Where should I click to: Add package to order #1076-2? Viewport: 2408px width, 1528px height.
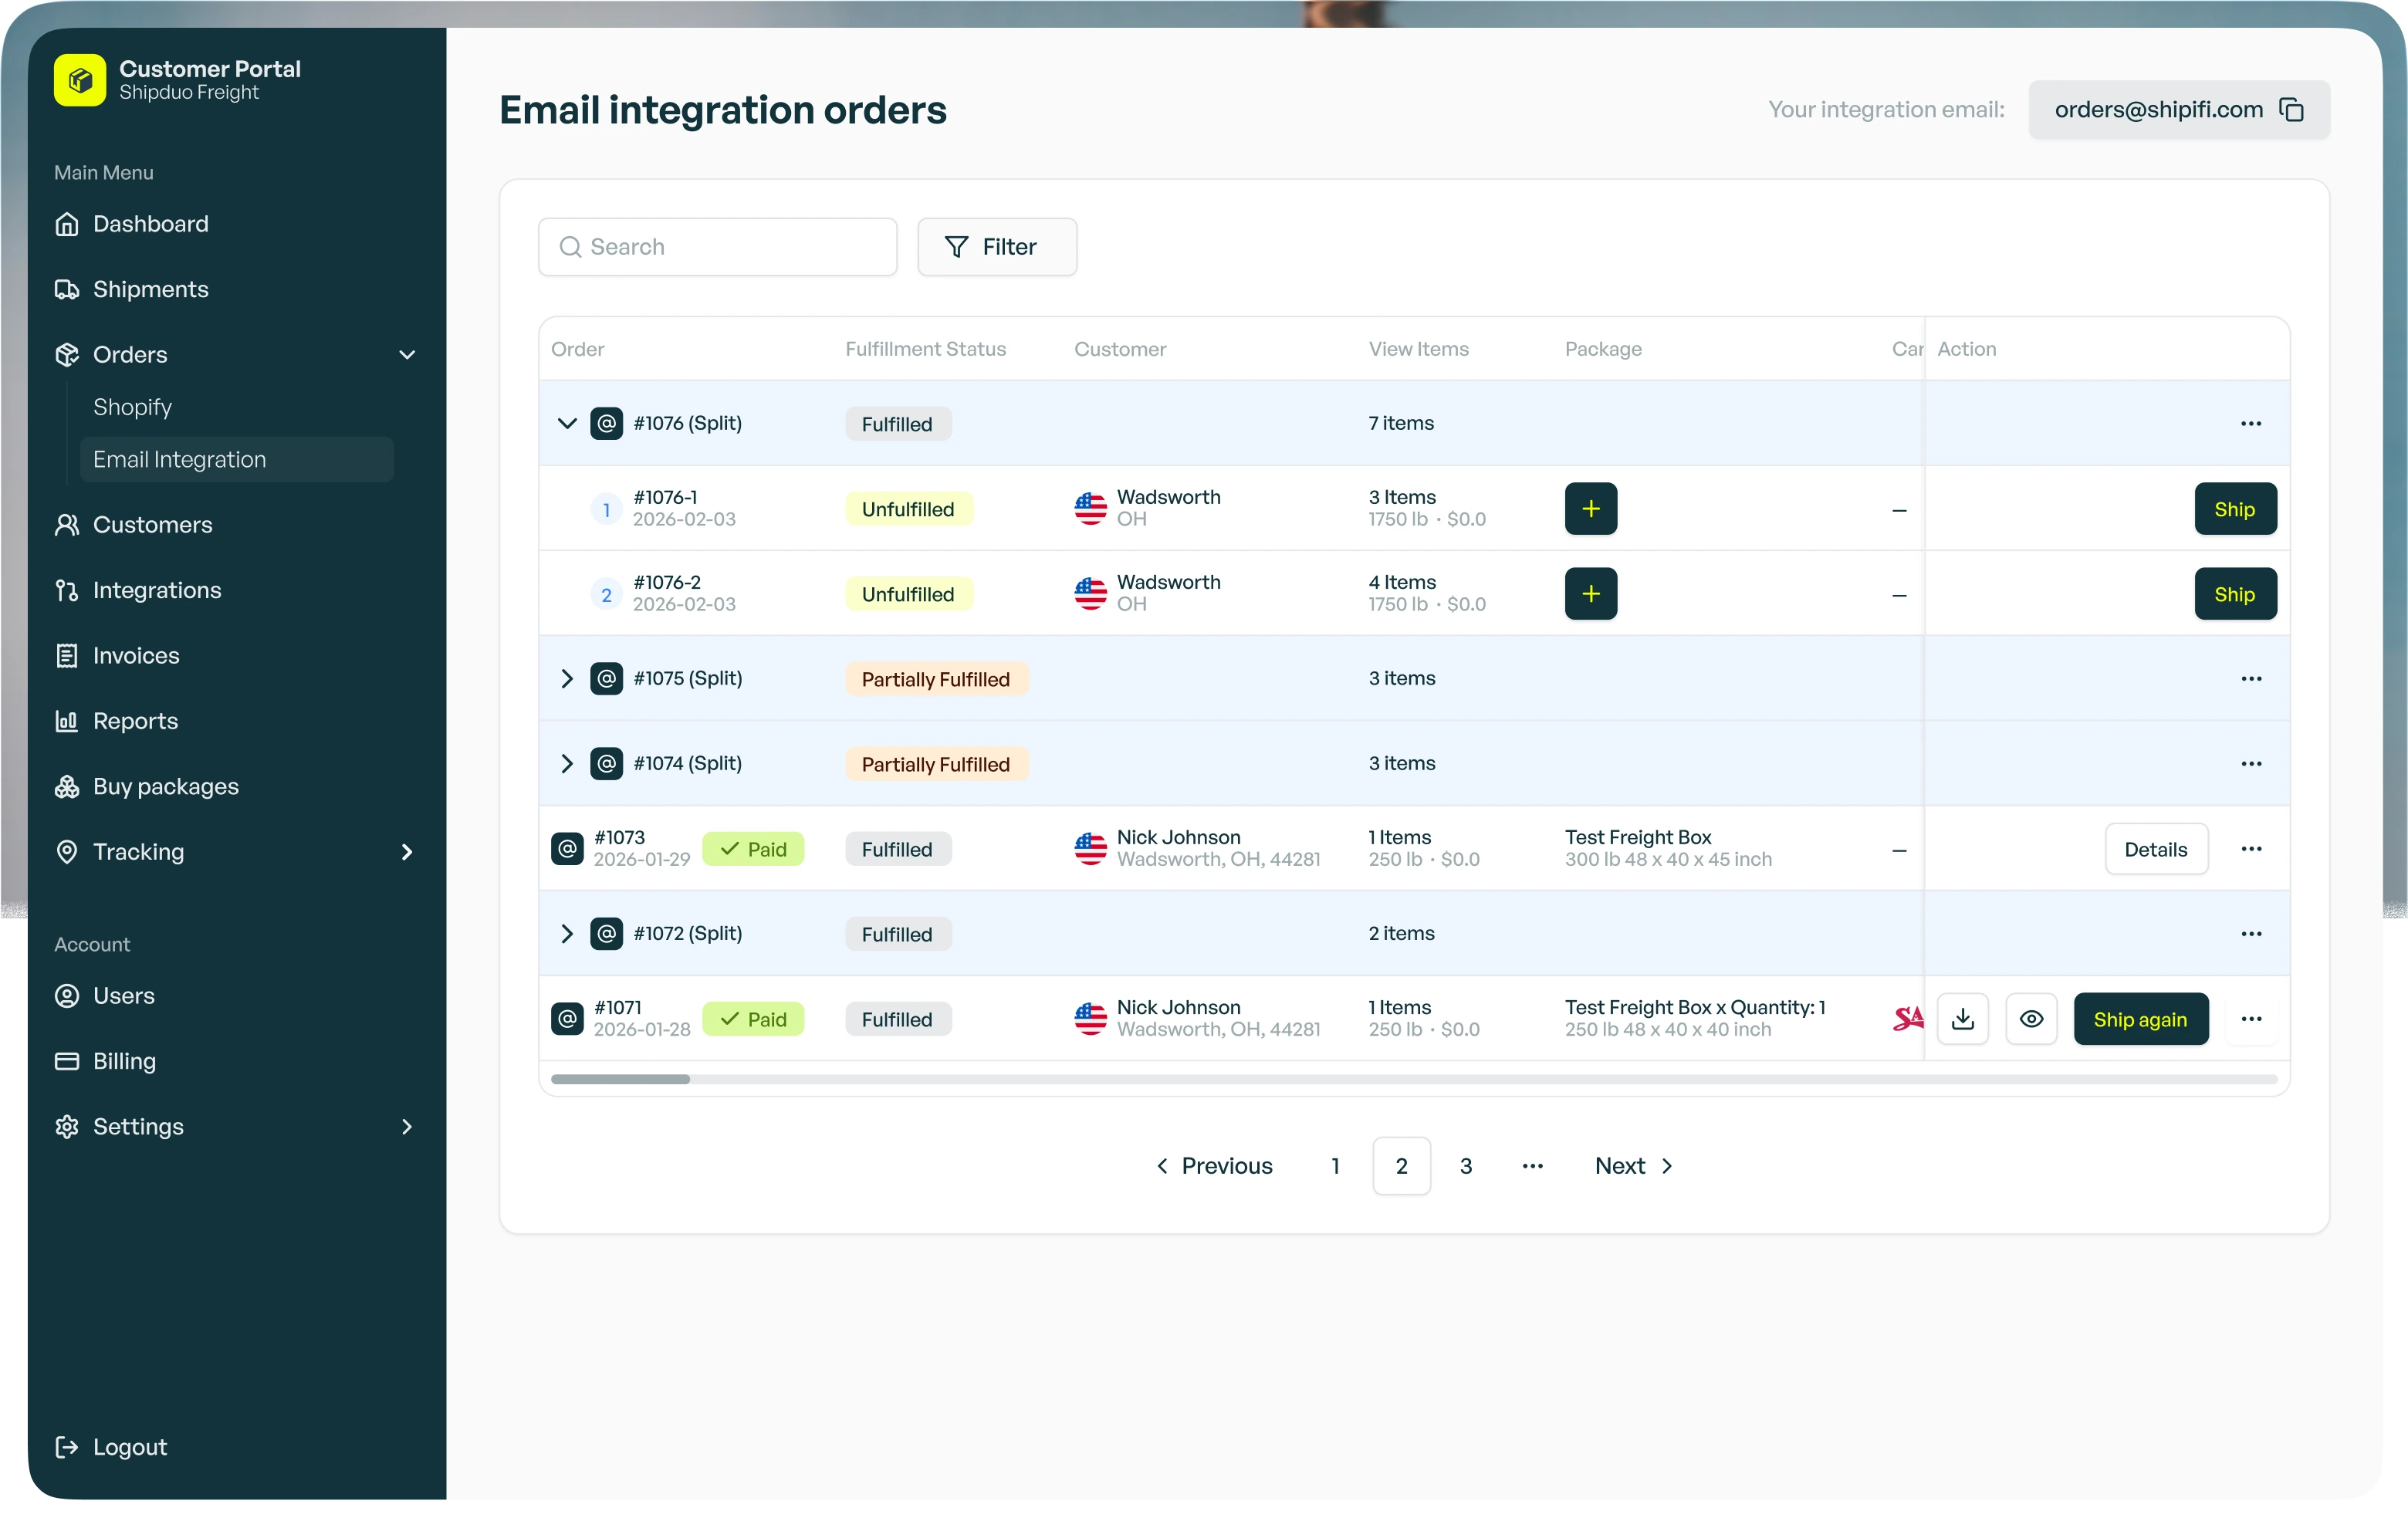coord(1590,594)
